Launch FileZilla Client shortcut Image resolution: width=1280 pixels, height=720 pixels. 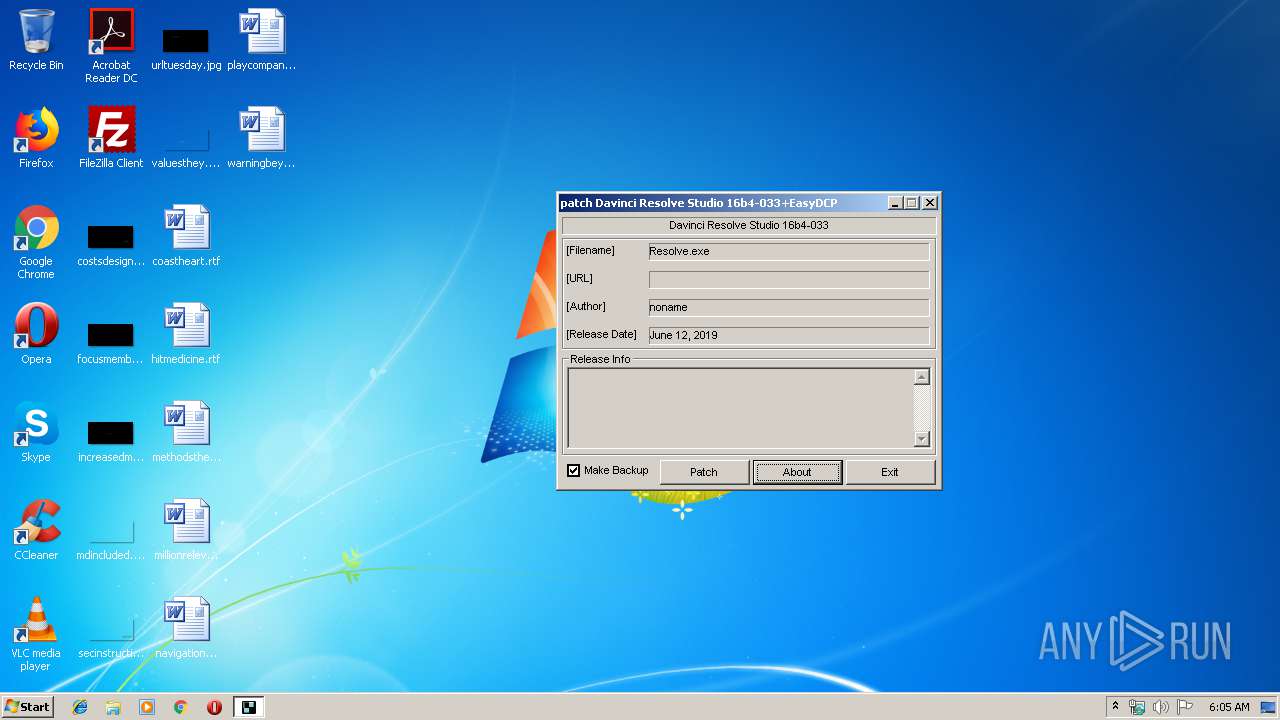[x=111, y=138]
